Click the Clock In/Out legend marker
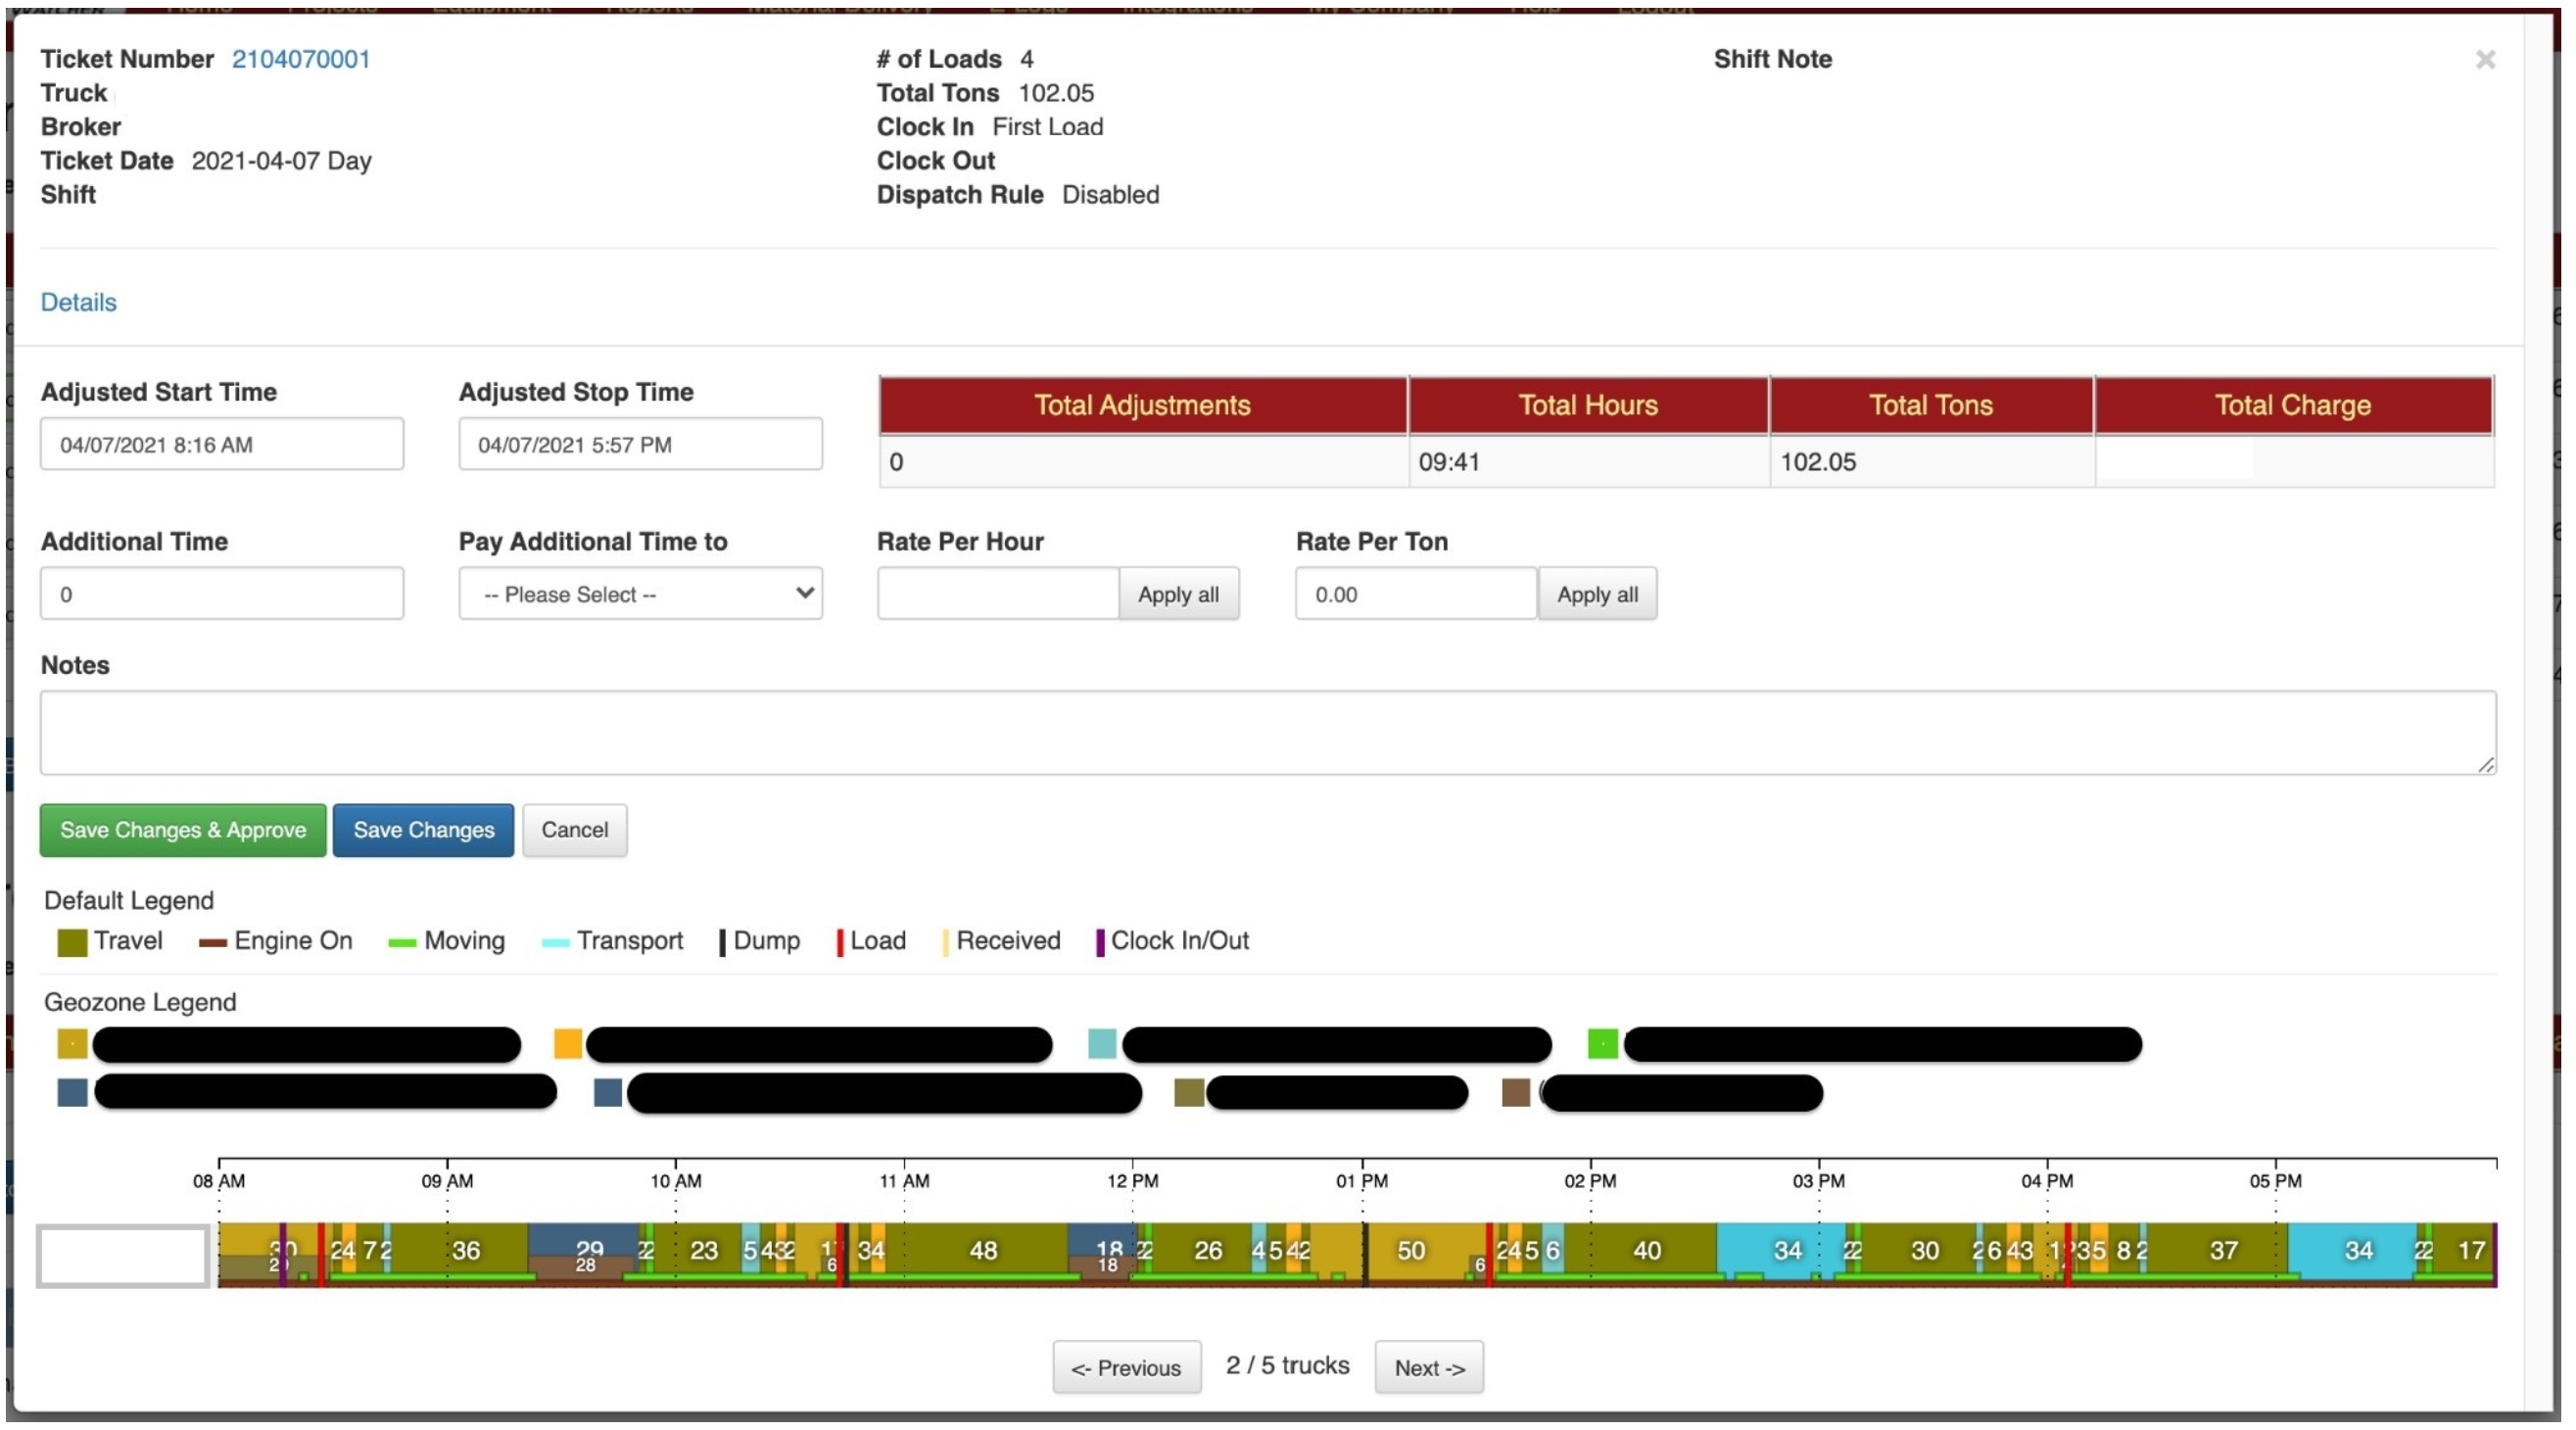The width and height of the screenshot is (2576, 1430). click(1100, 943)
